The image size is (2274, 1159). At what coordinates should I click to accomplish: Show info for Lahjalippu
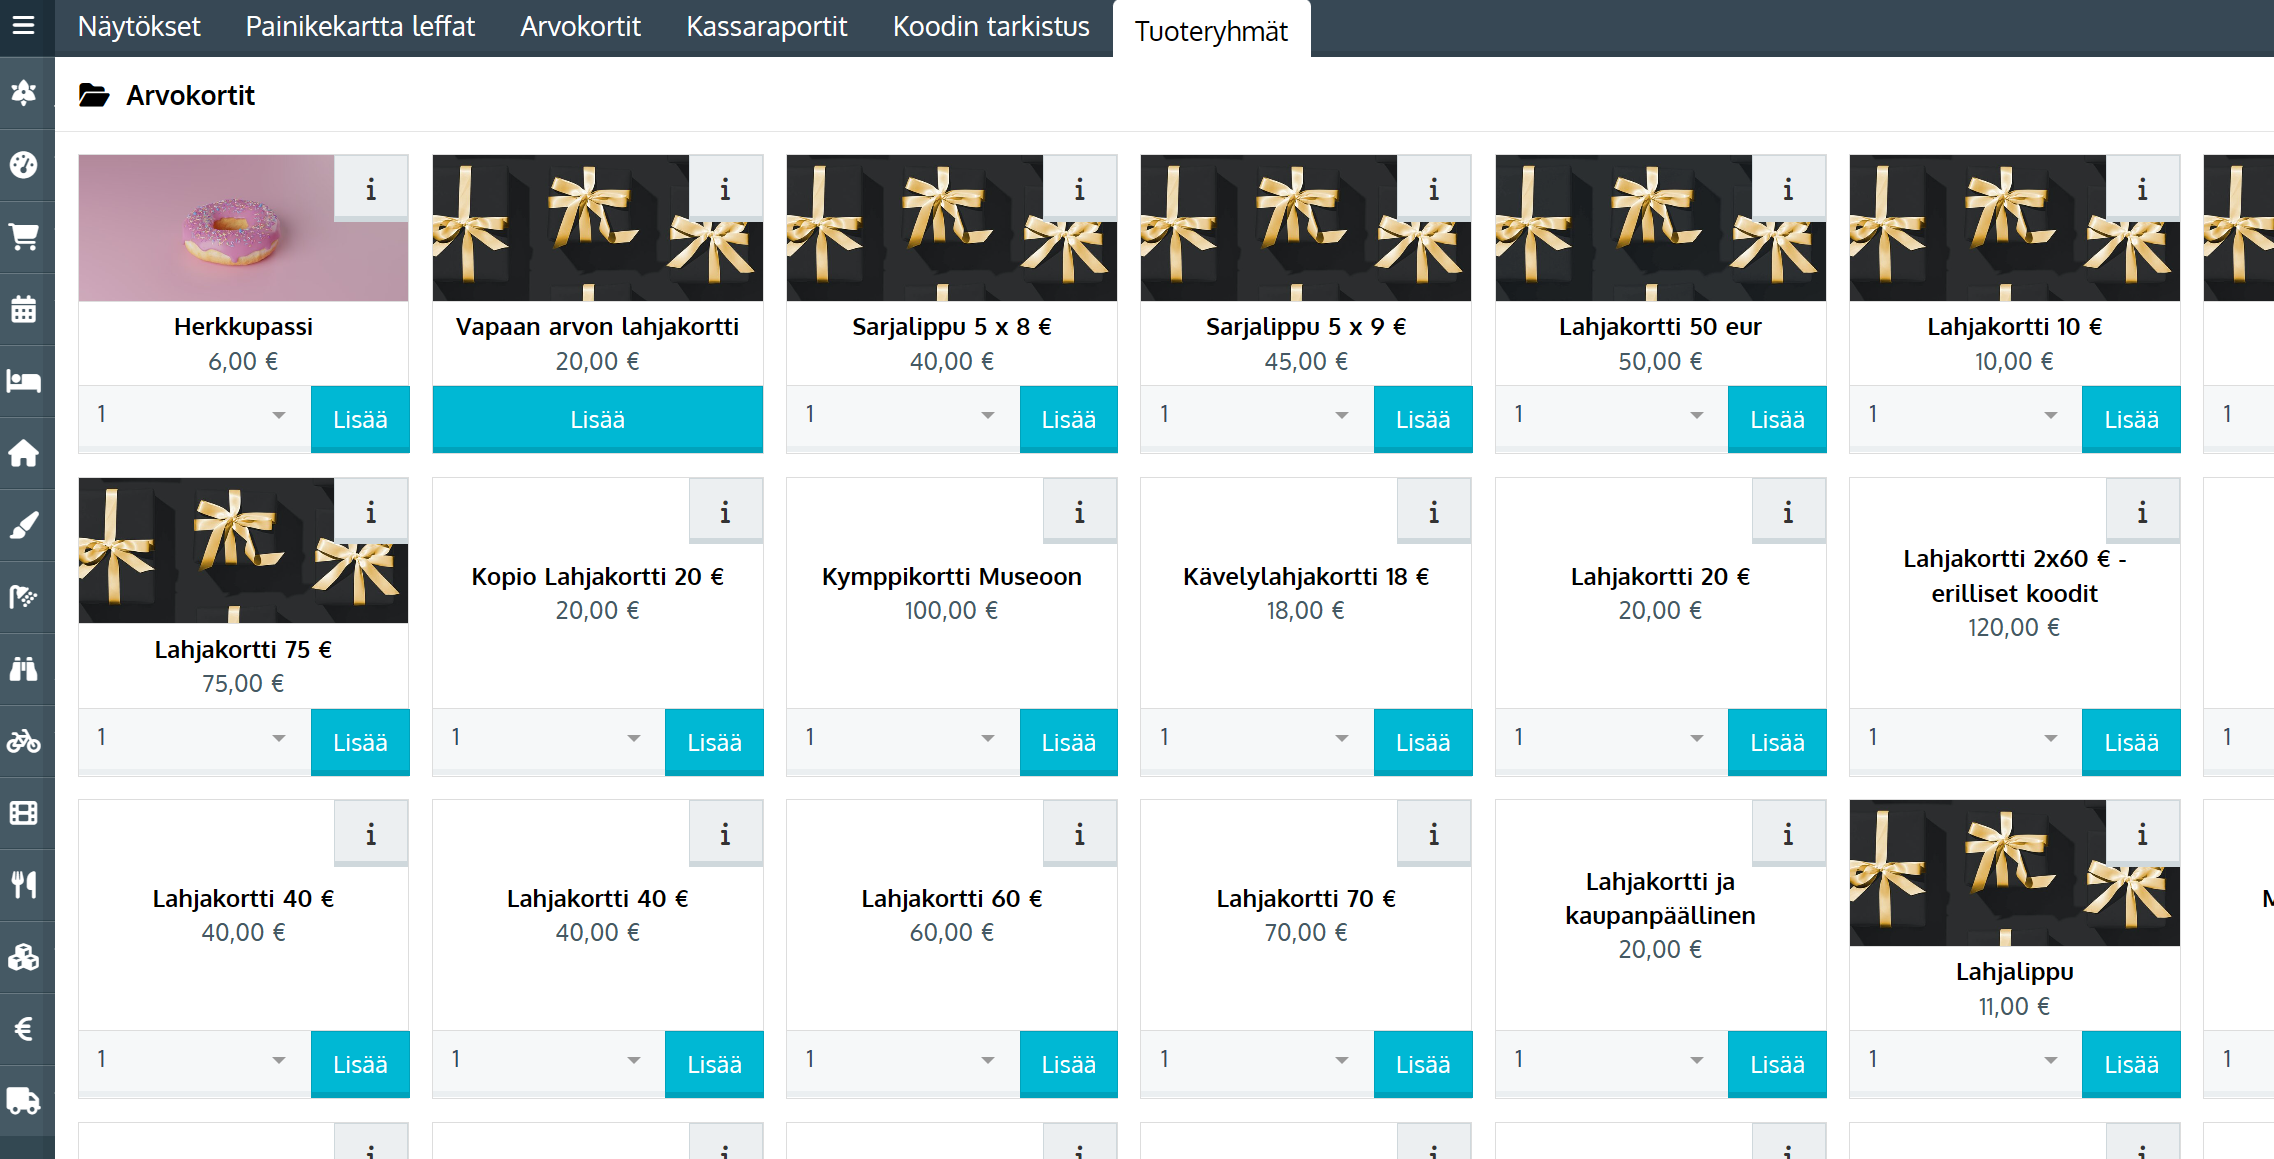tap(2142, 833)
